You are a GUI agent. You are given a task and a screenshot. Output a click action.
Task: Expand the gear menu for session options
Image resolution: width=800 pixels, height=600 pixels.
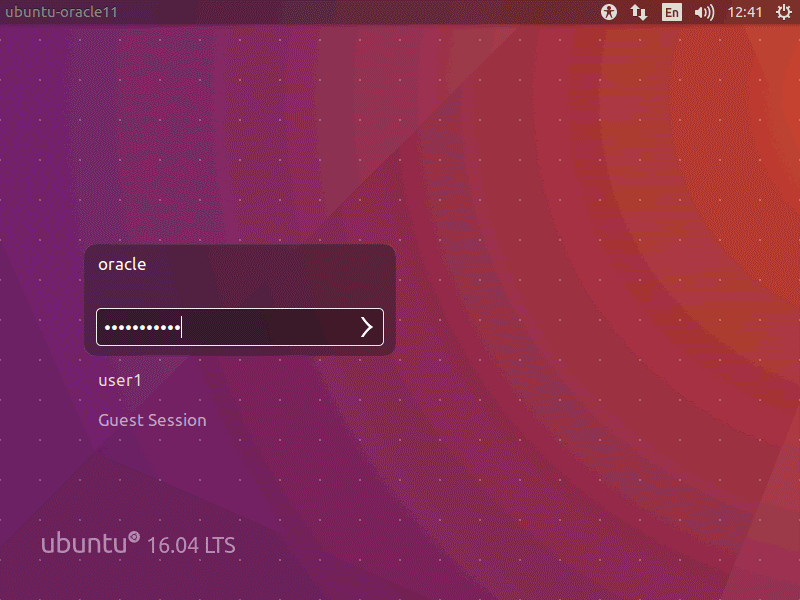click(785, 12)
